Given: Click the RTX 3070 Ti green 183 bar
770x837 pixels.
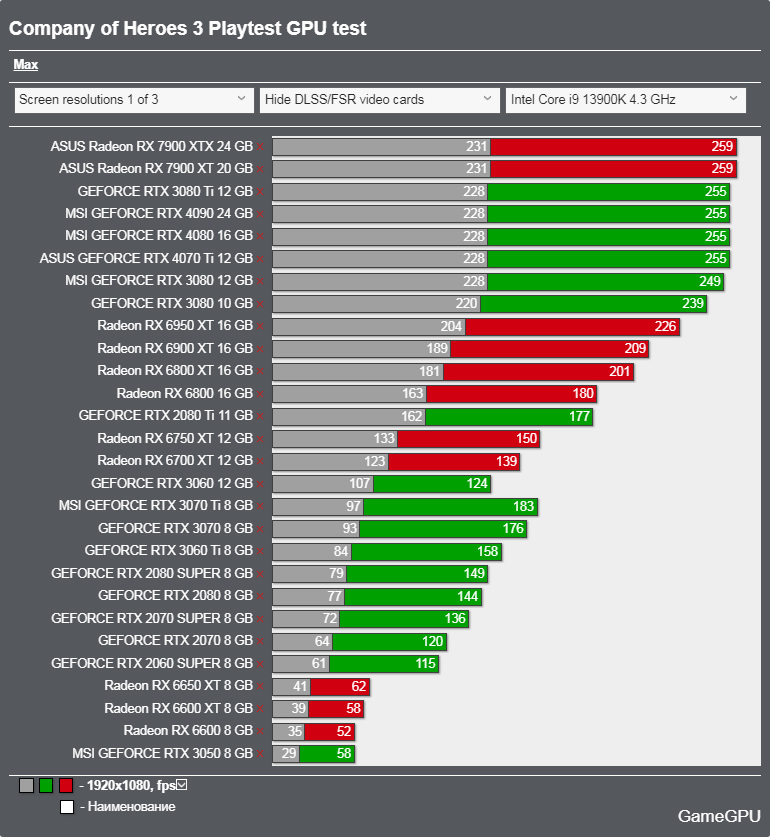Looking at the screenshot, I should [x=450, y=507].
